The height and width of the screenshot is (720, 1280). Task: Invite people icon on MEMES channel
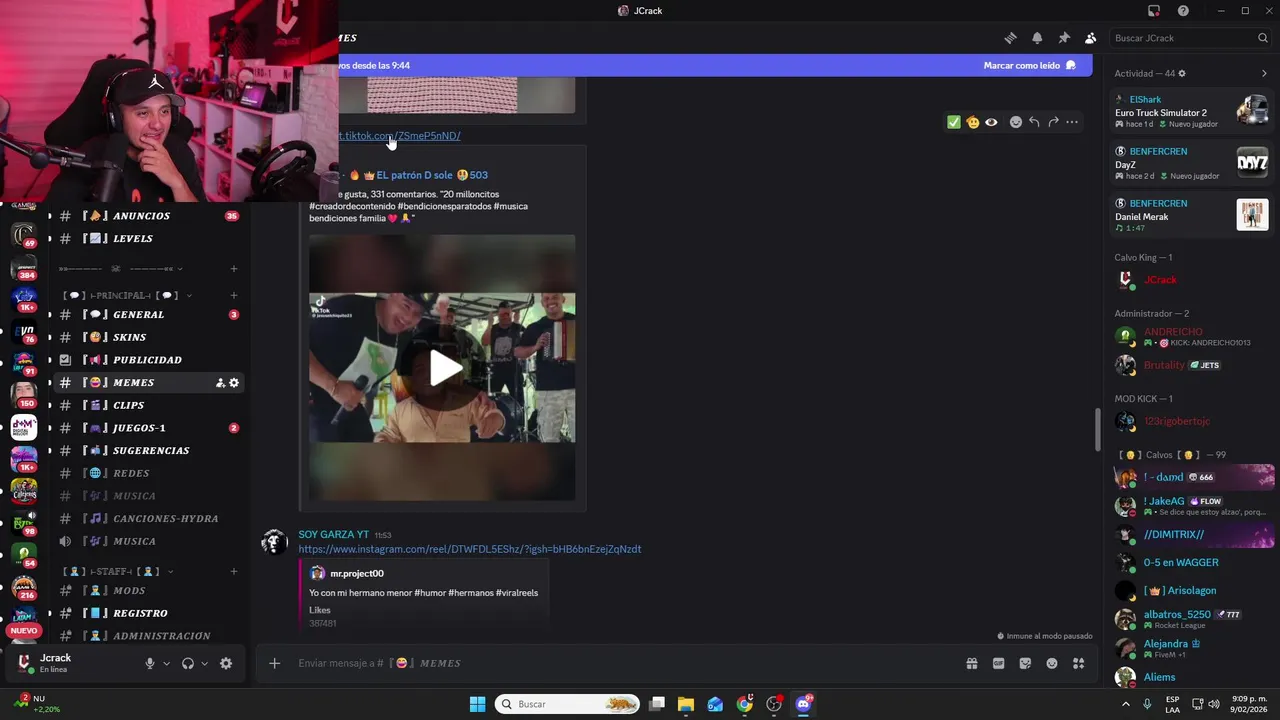tap(220, 383)
